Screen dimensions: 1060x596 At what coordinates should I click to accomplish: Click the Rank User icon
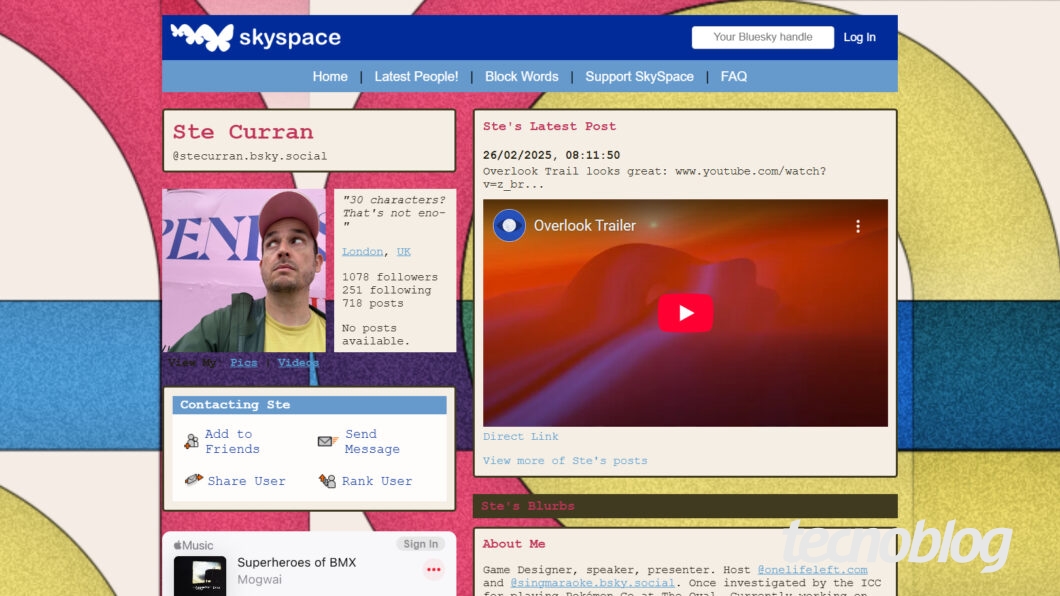click(x=327, y=480)
